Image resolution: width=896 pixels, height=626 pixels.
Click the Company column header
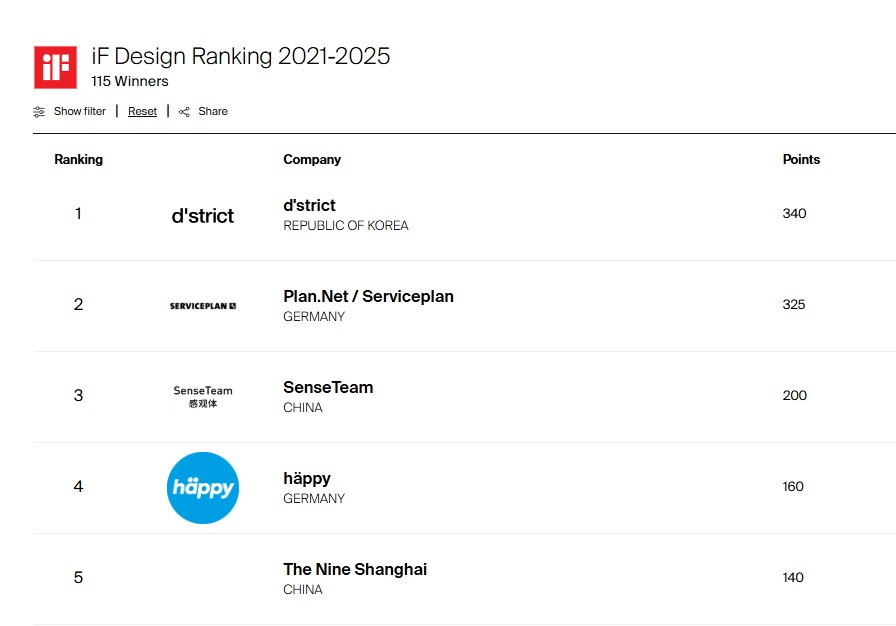pos(312,160)
